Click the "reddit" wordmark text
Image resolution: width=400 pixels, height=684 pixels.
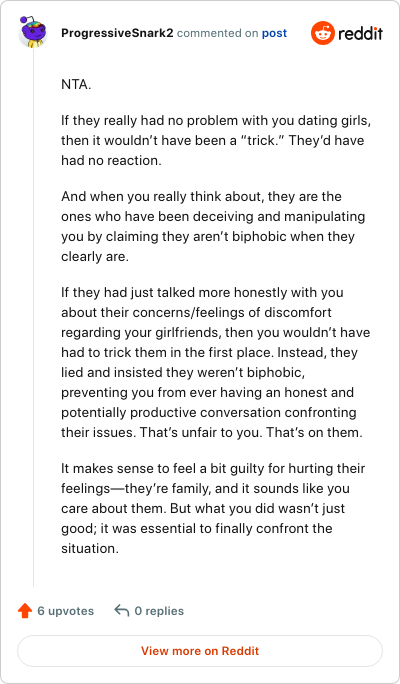pos(360,34)
